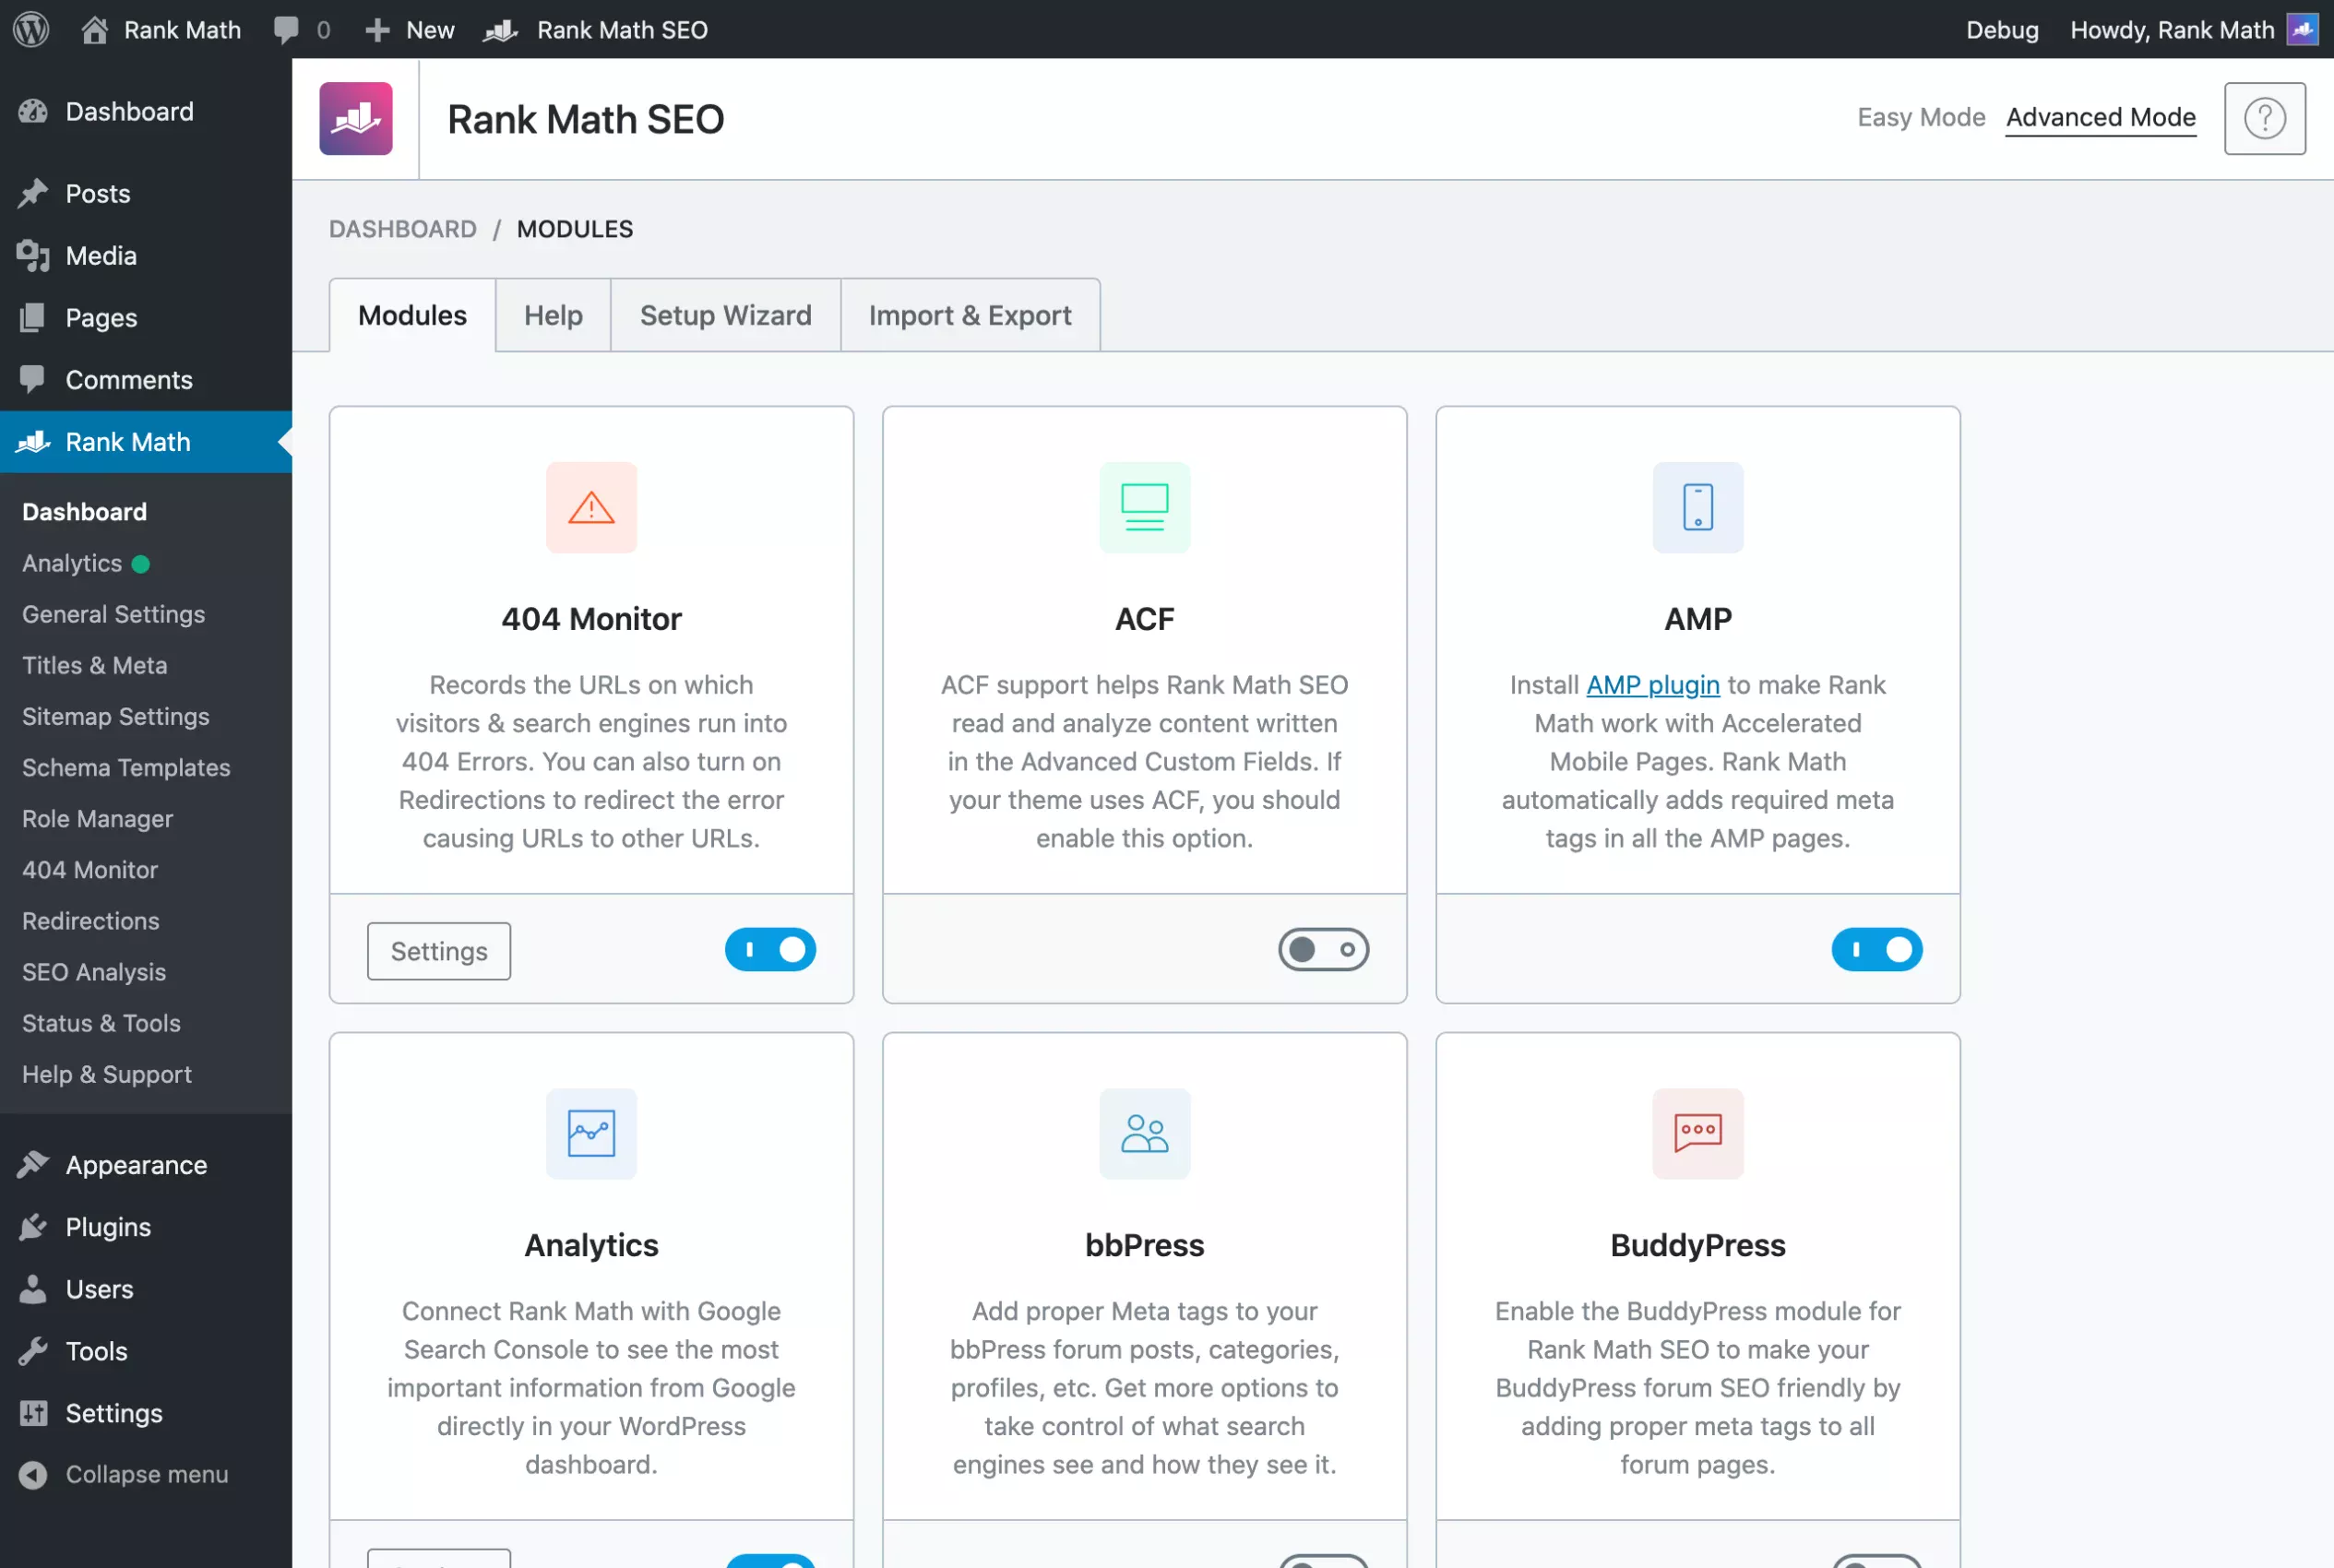Open 404 Monitor Settings button
Image resolution: width=2334 pixels, height=1568 pixels.
tap(438, 950)
